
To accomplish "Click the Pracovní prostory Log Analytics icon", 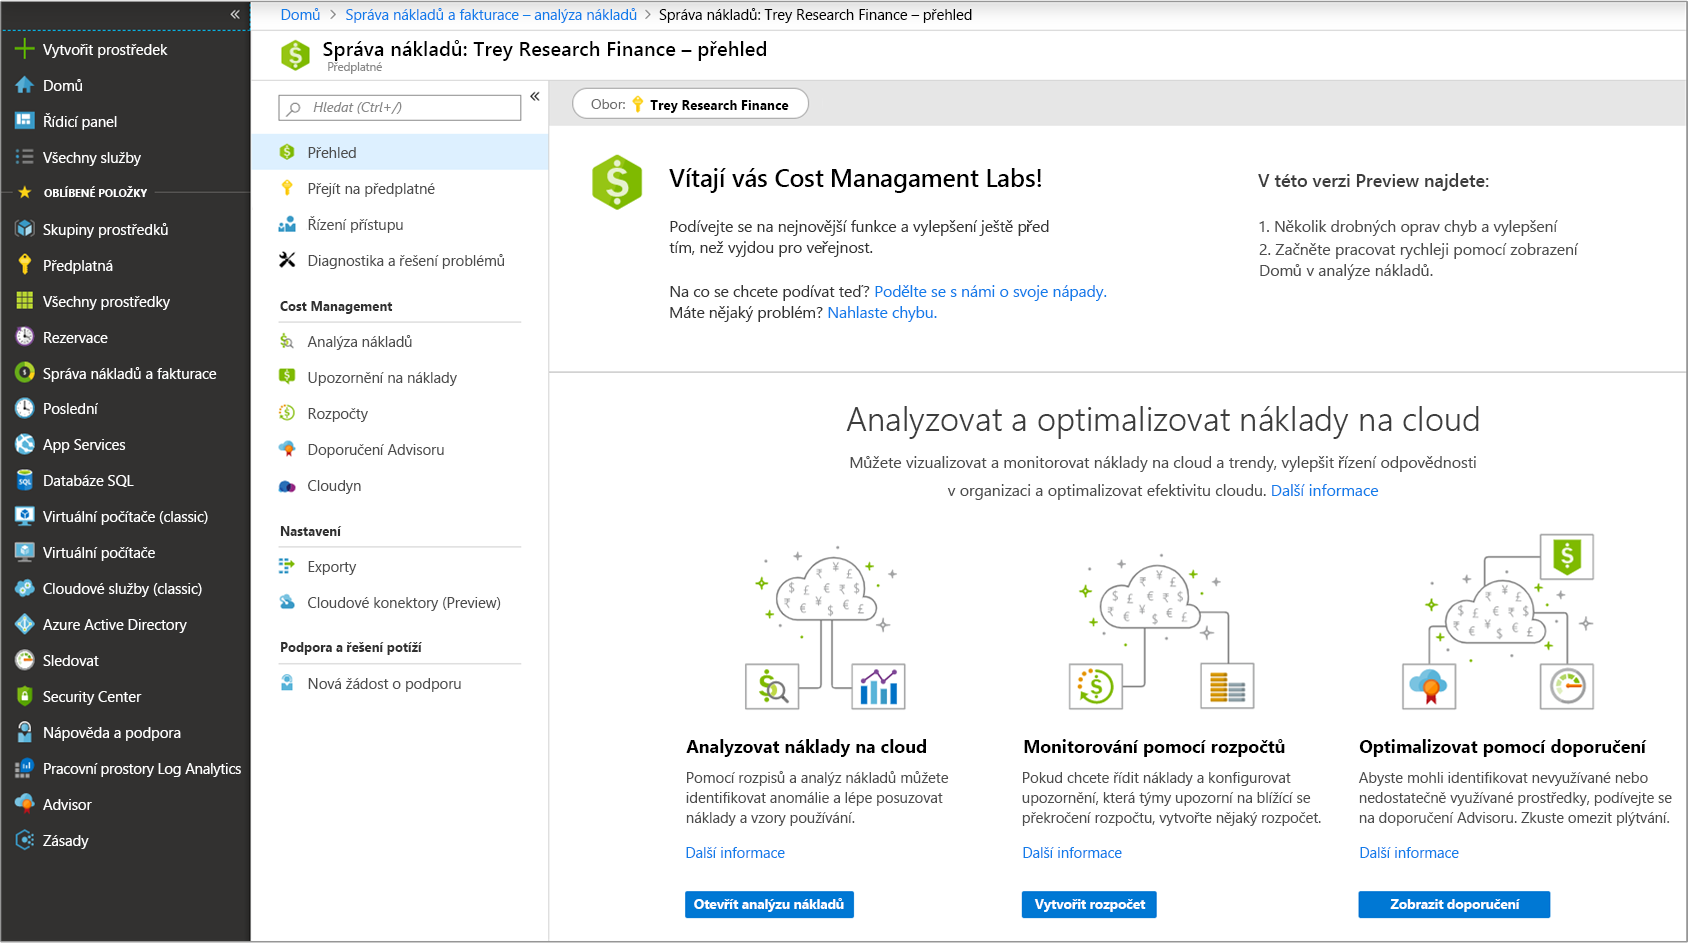I will [24, 768].
